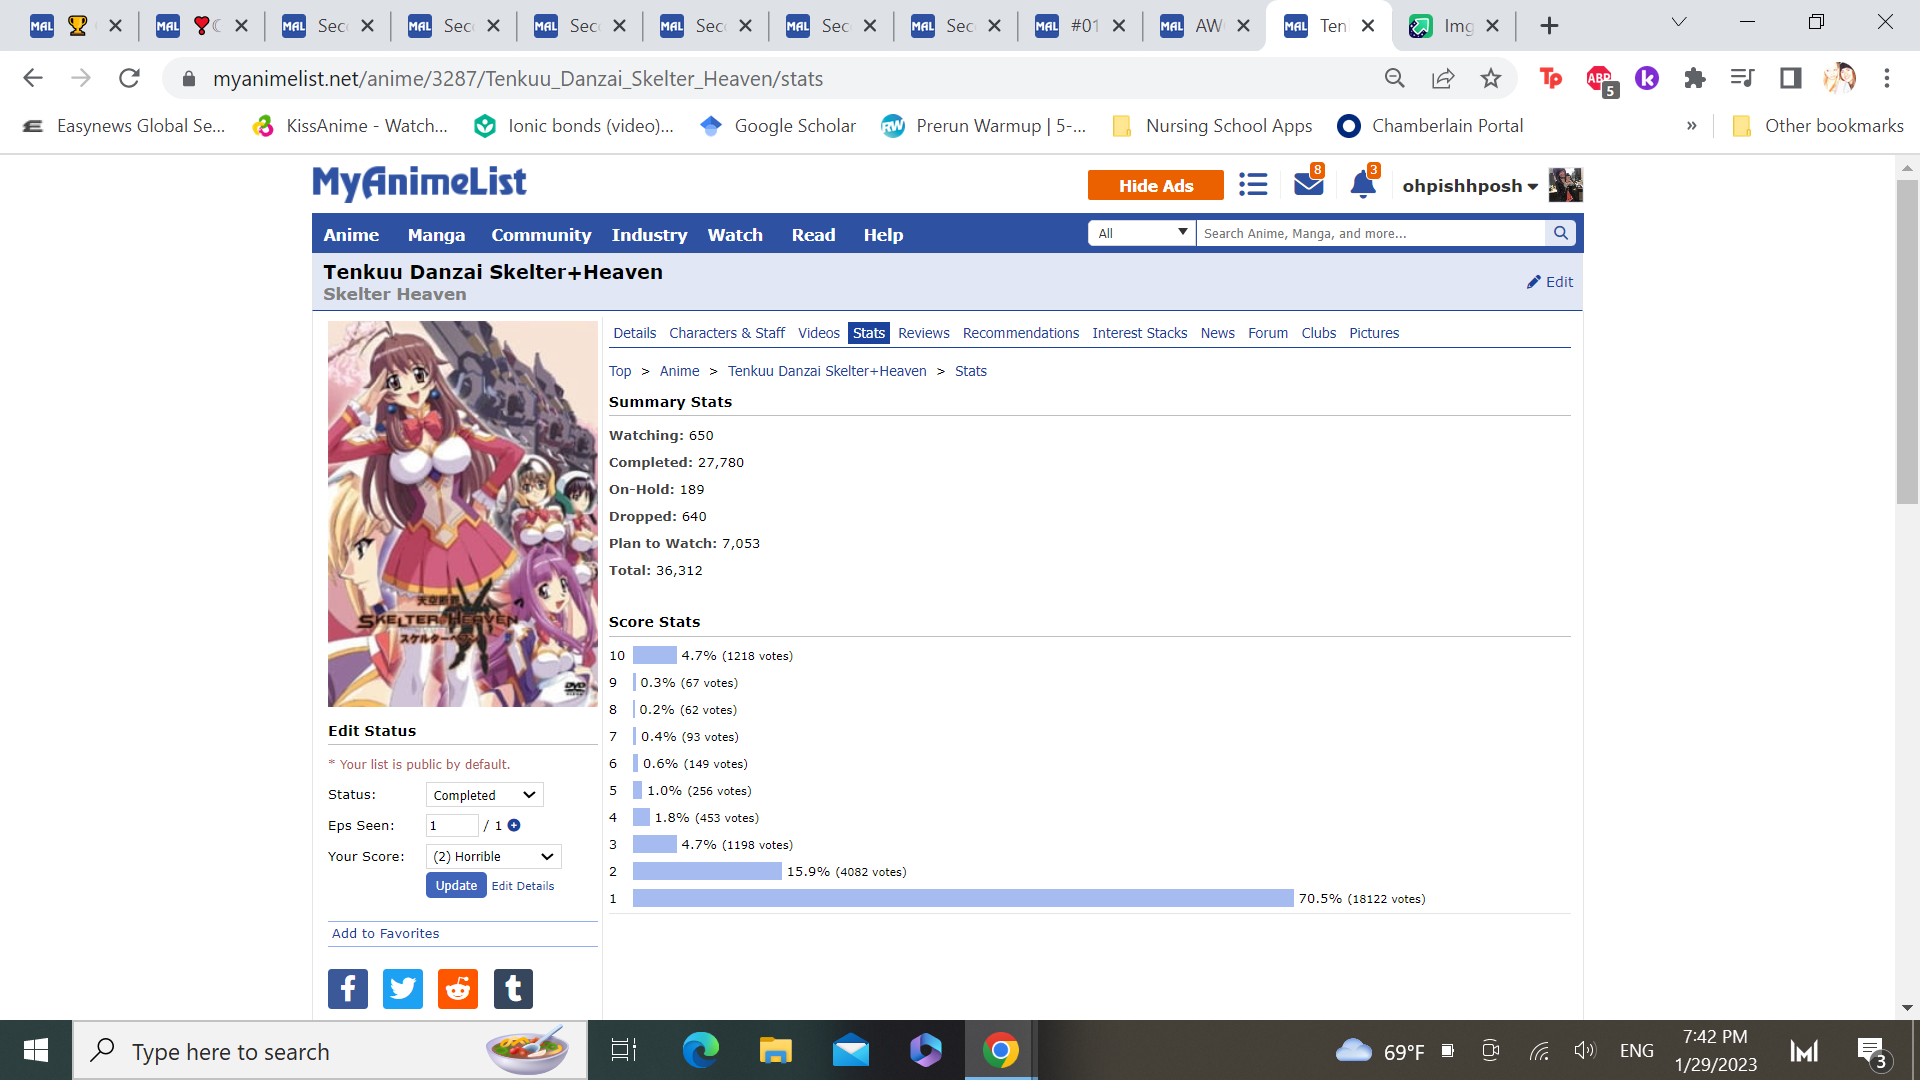1920x1080 pixels.
Task: Open the user profile avatar
Action: coord(1565,185)
